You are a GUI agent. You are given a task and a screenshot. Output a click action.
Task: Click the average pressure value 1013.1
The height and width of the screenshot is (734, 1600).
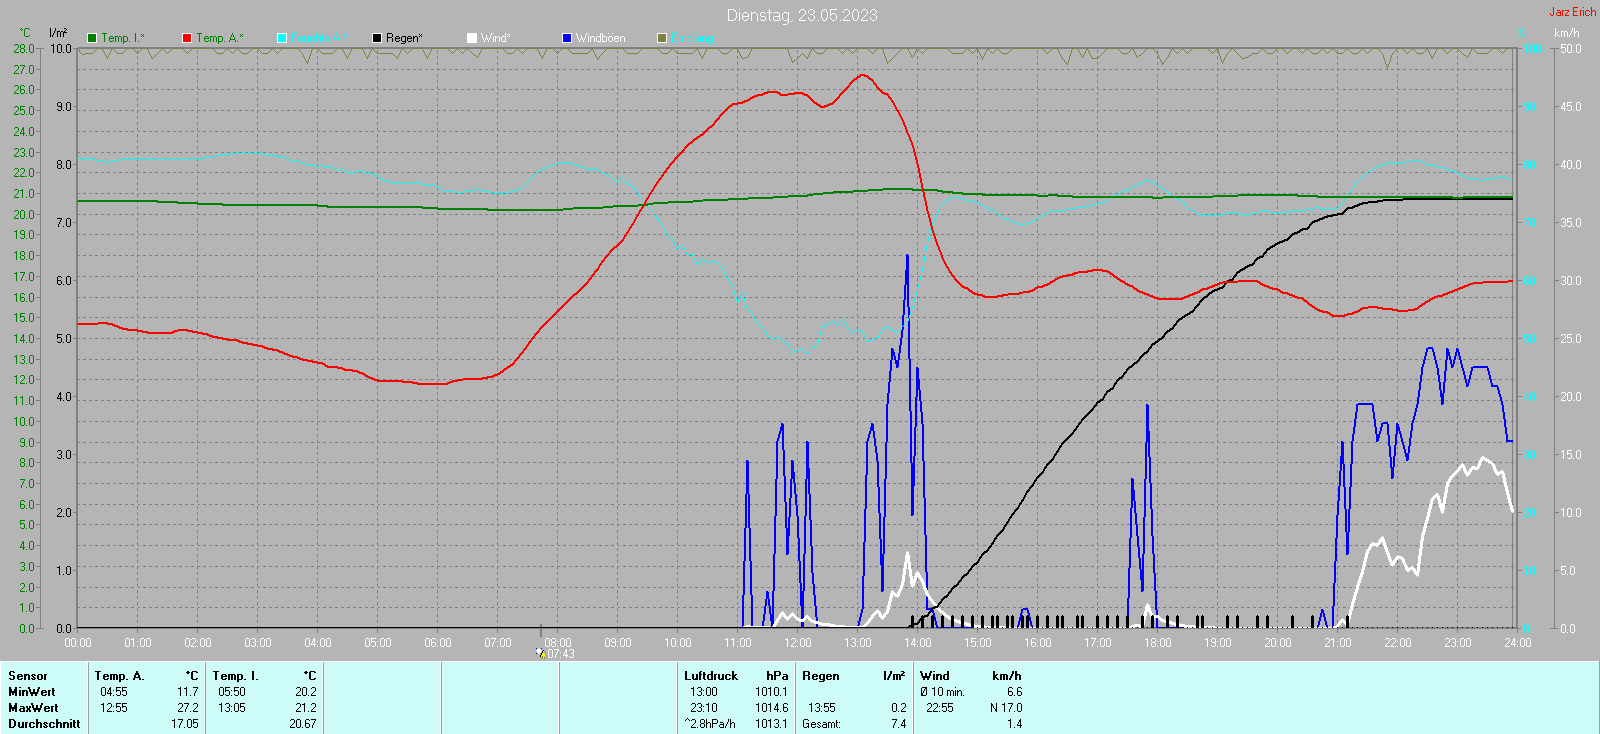click(x=772, y=724)
